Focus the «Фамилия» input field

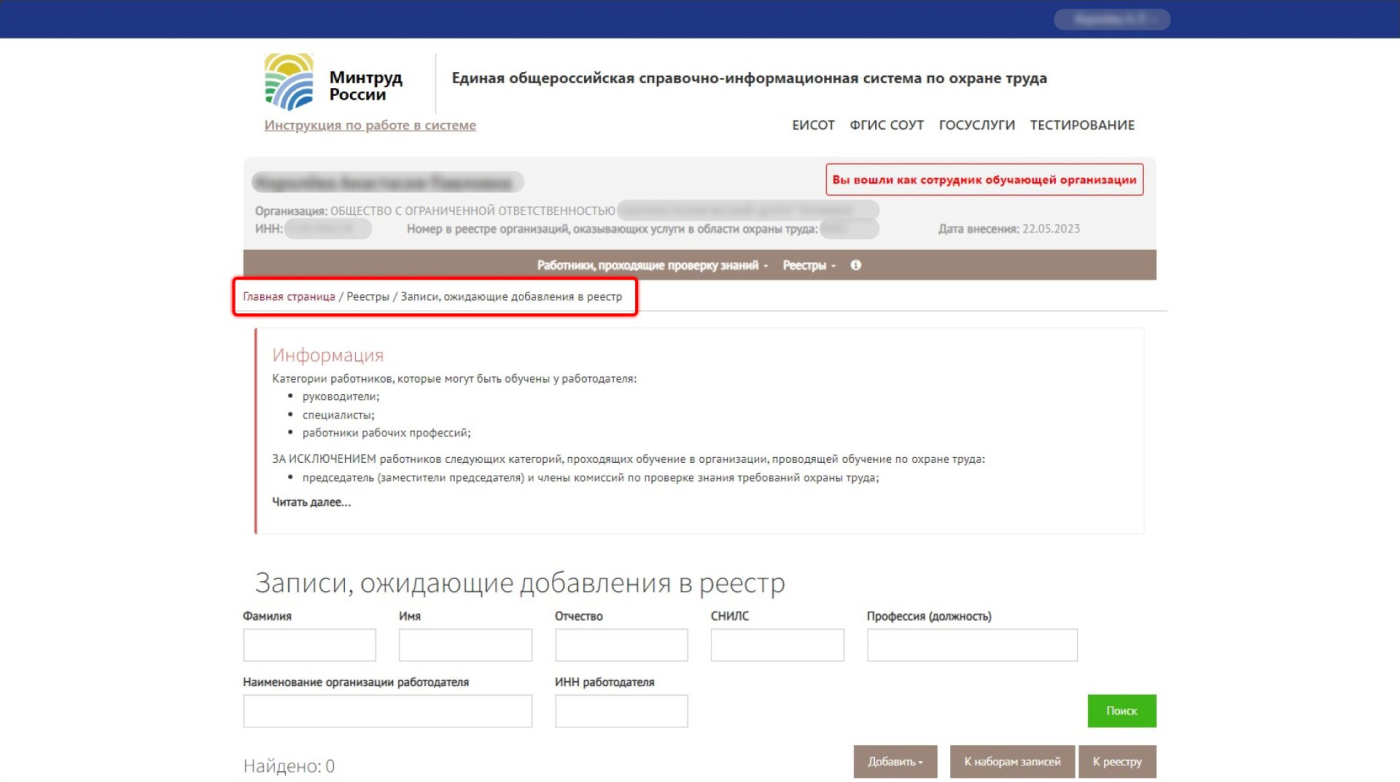tap(309, 645)
